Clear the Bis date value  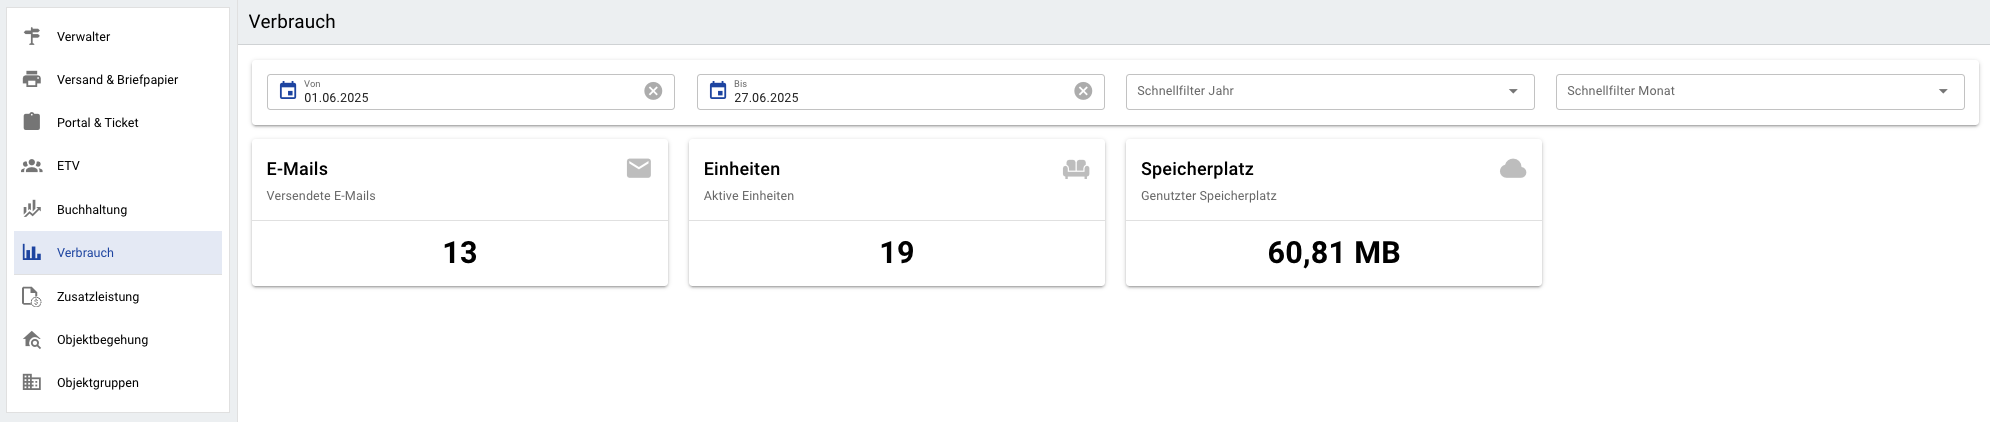(x=1083, y=91)
